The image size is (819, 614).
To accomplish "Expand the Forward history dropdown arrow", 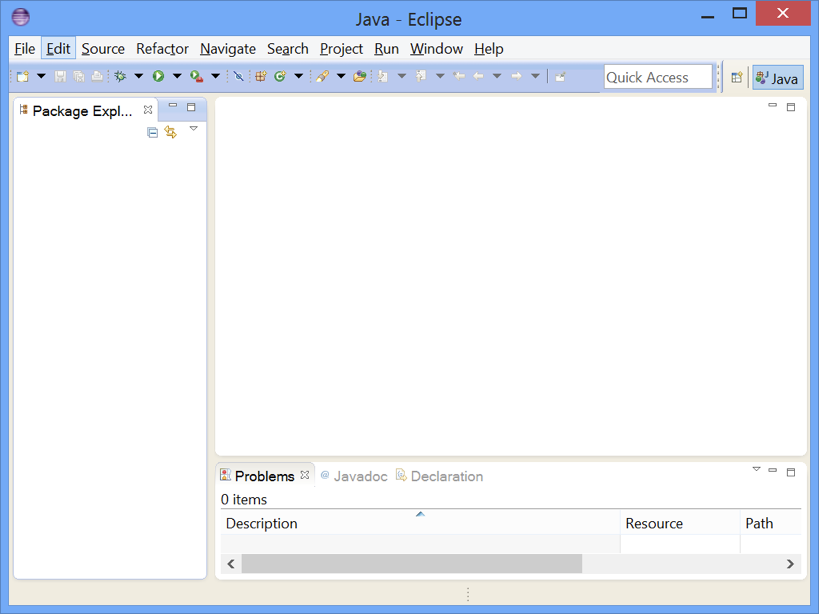I will click(535, 76).
